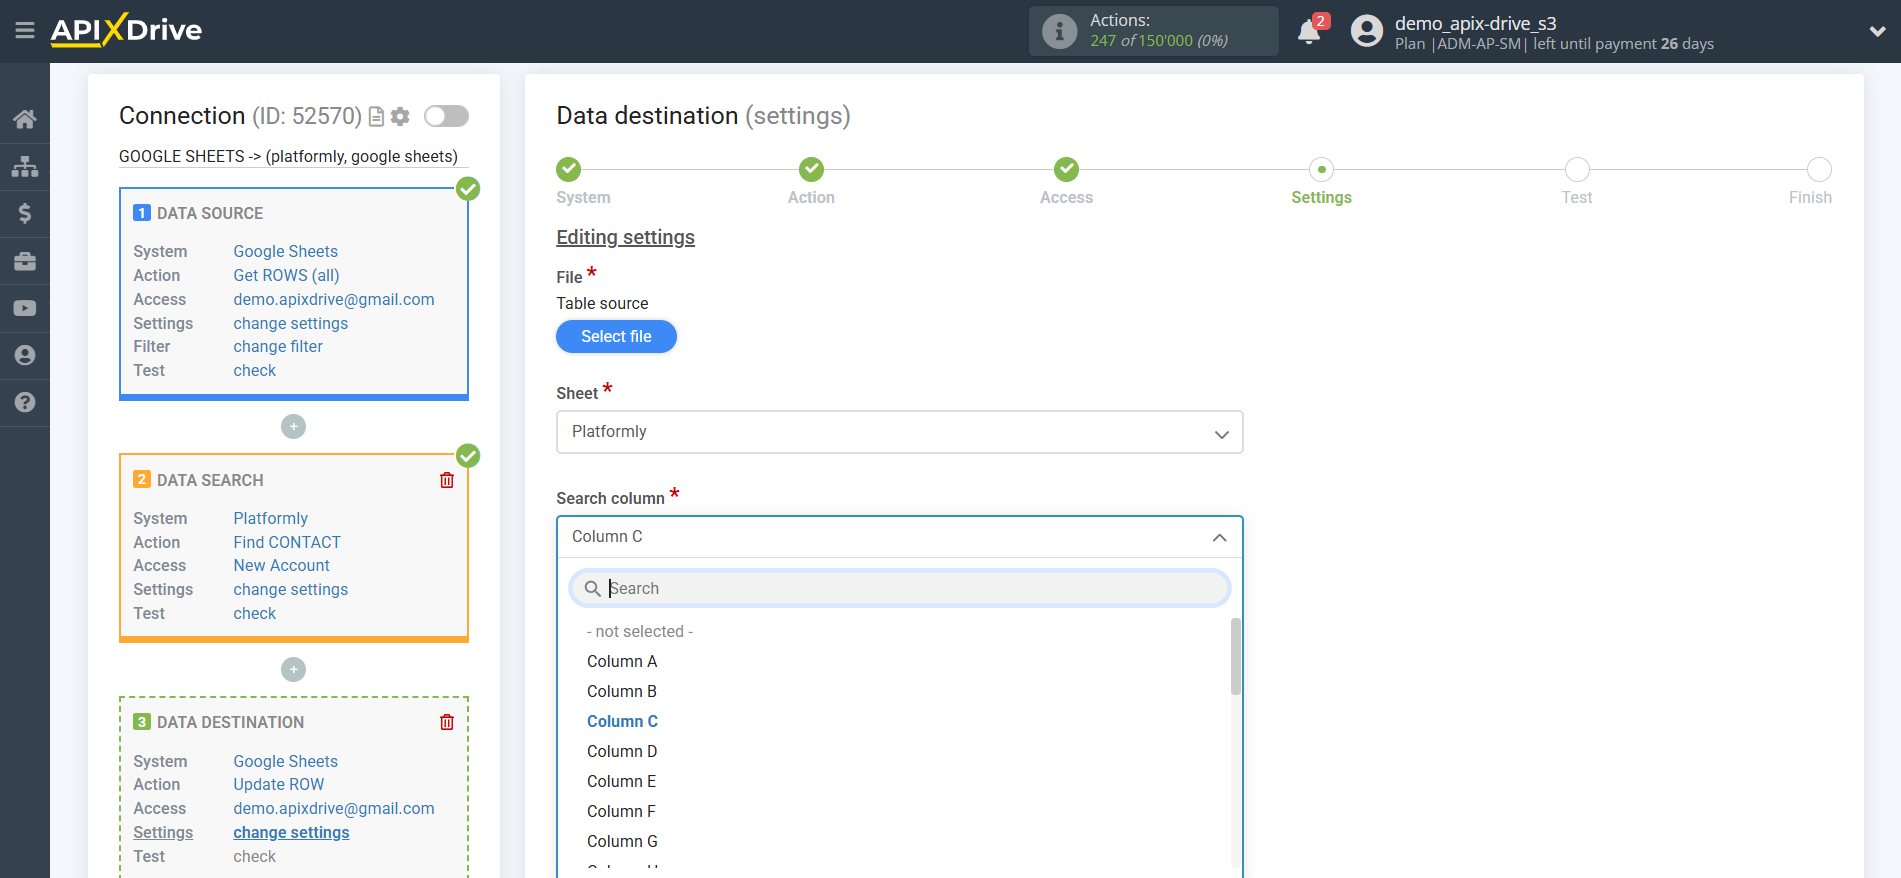Click the Editing settings heading
This screenshot has height=878, width=1901.
click(x=625, y=237)
